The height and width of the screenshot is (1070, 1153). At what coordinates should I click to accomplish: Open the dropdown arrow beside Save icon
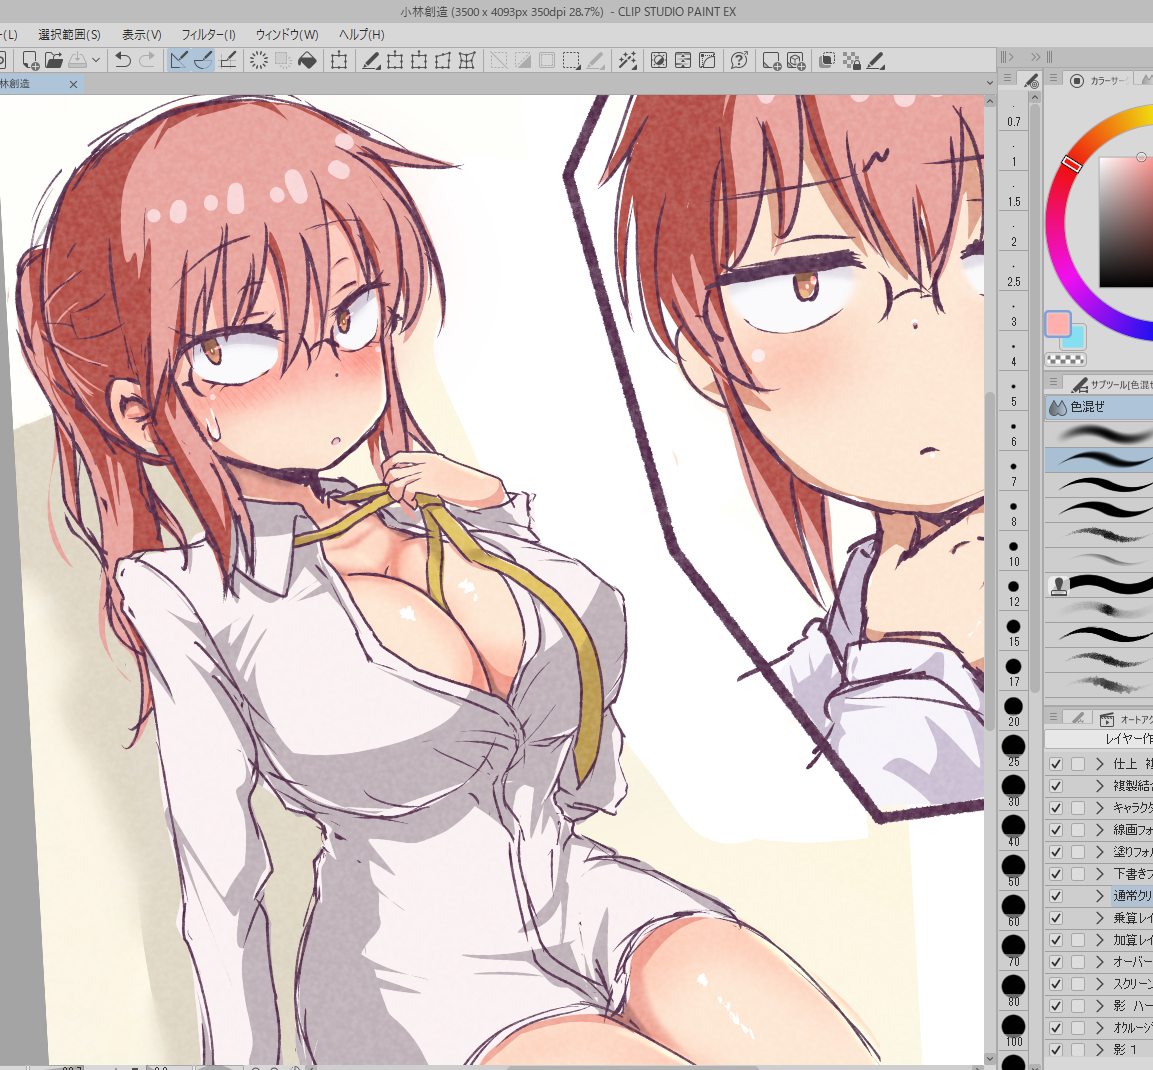[x=96, y=60]
